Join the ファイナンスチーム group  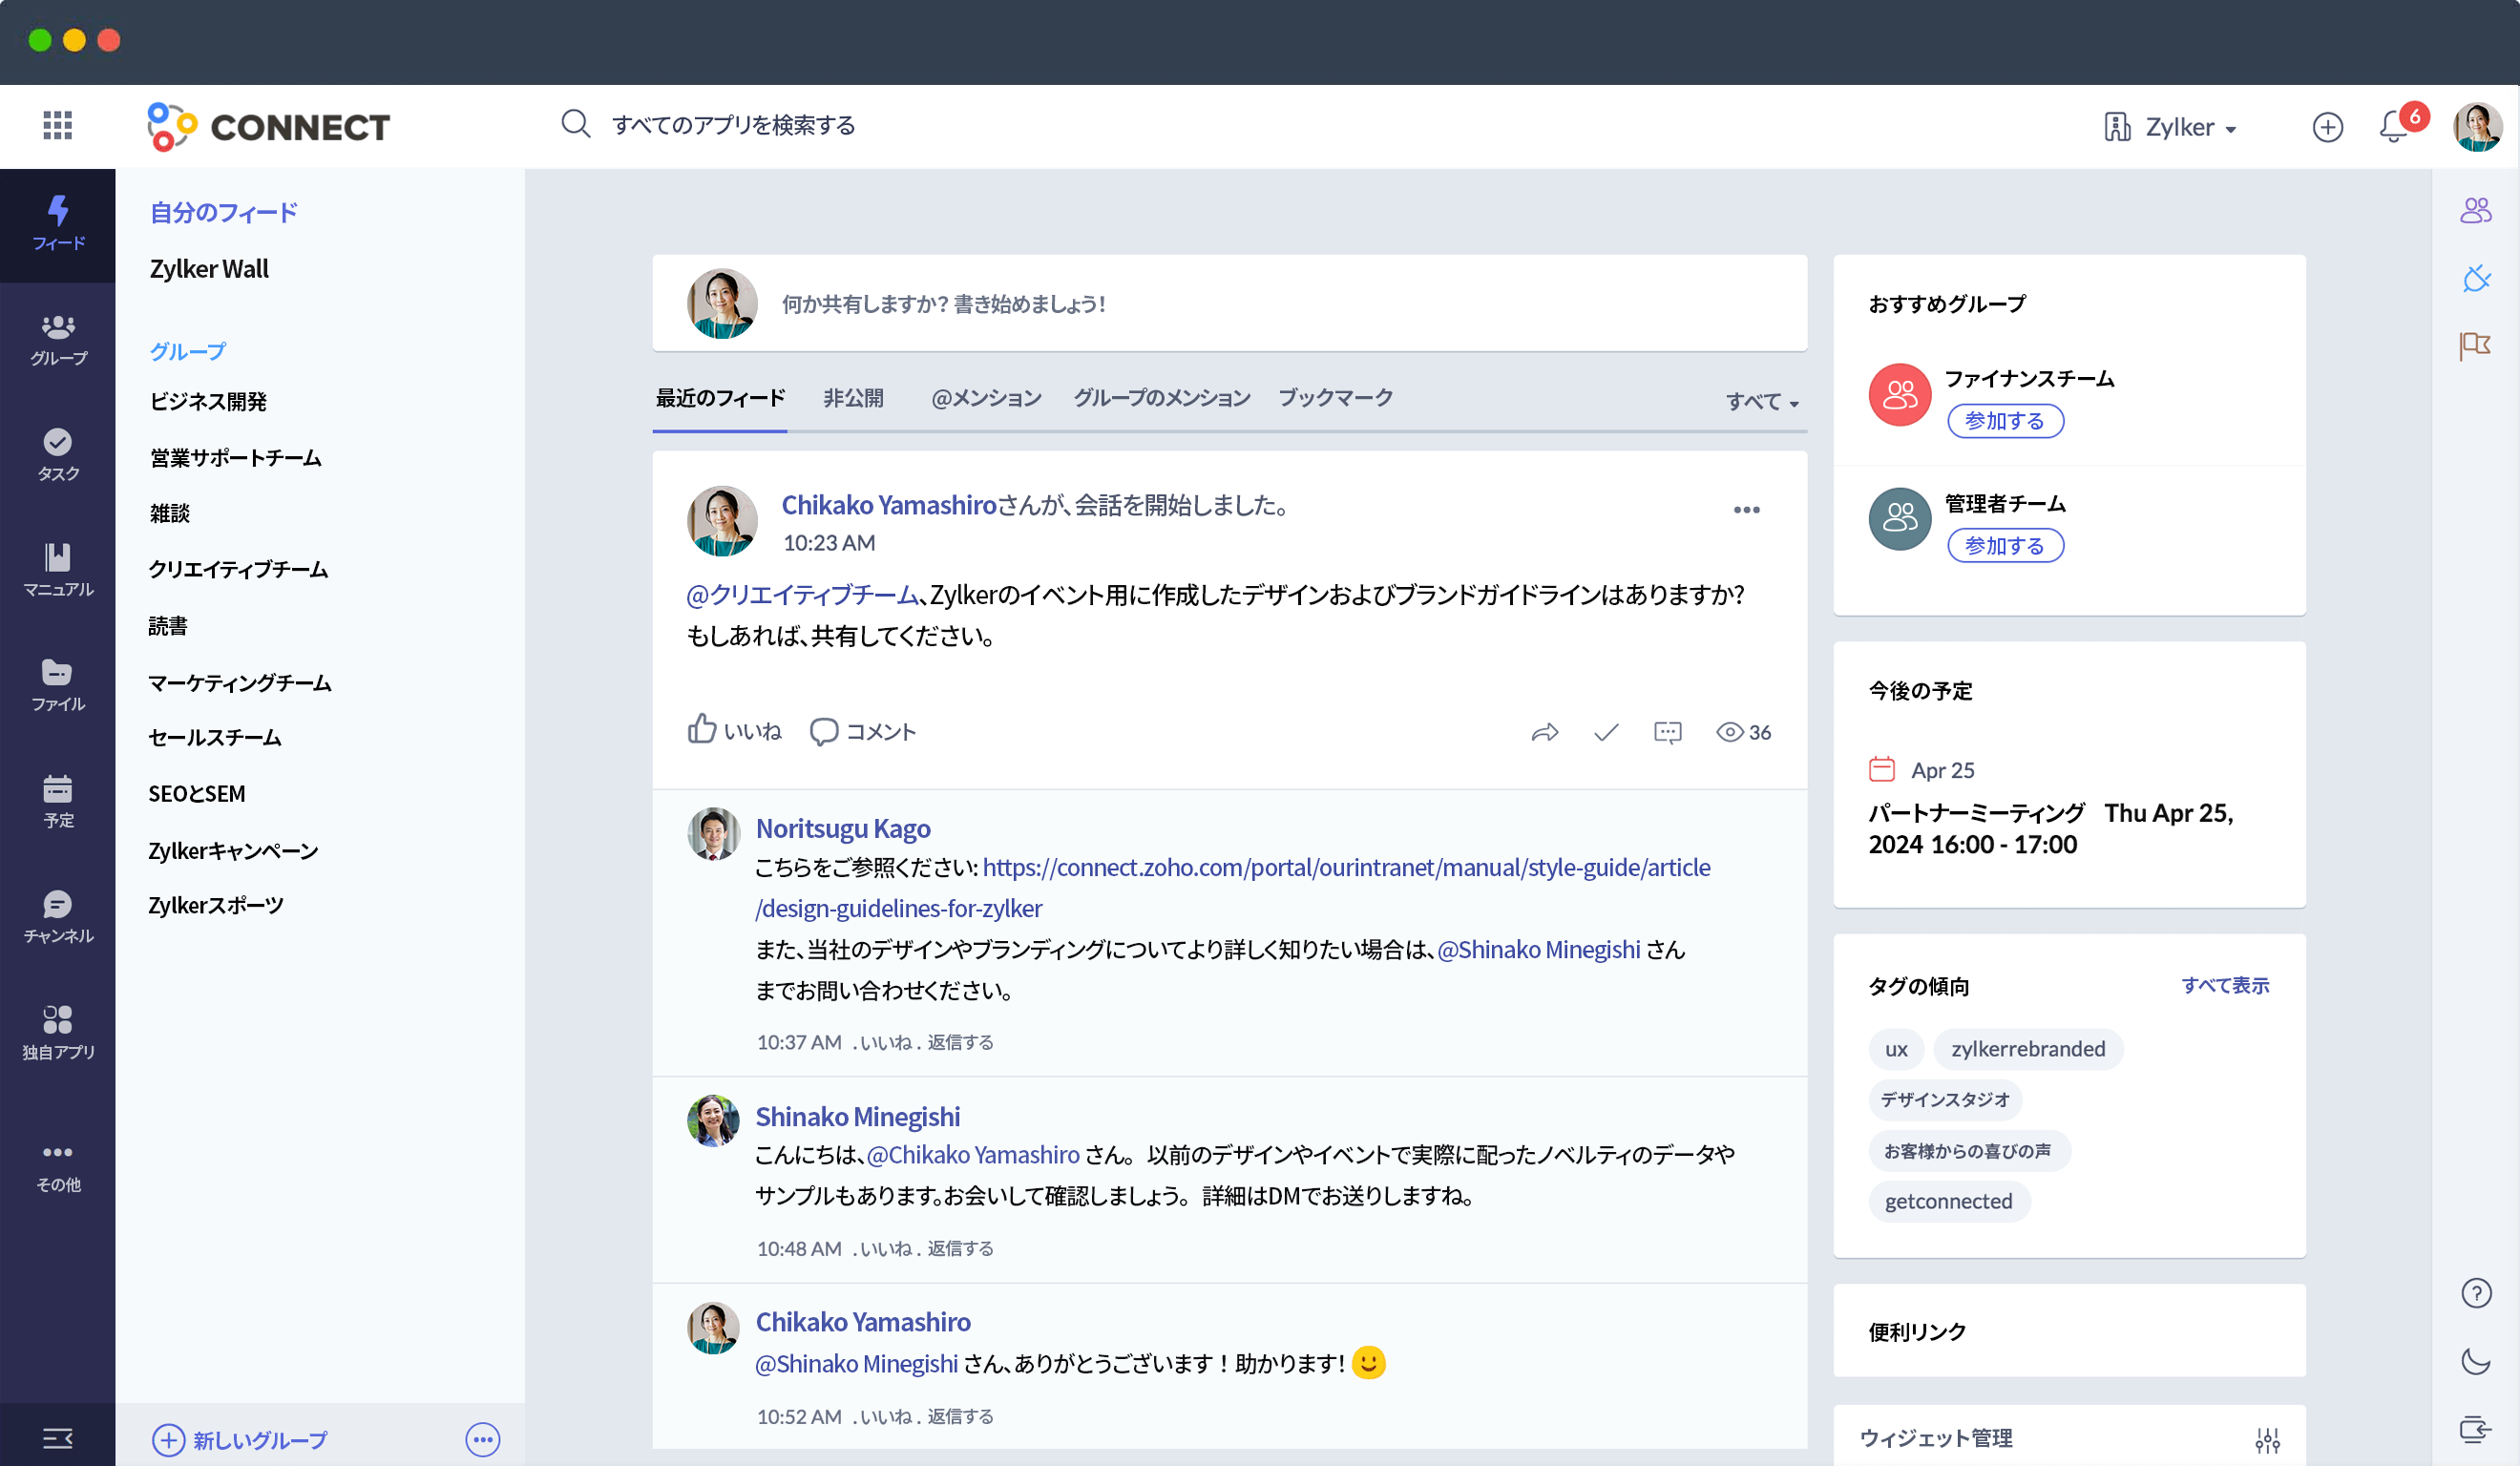click(2005, 421)
